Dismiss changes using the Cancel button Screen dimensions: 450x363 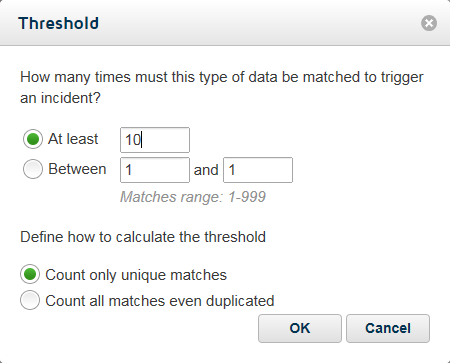point(388,328)
